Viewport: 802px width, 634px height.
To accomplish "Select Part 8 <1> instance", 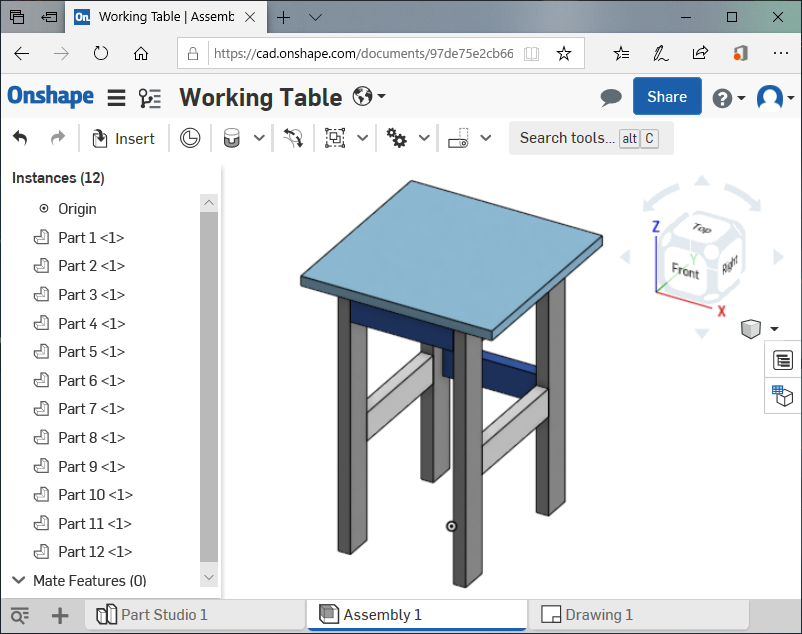I will point(79,438).
